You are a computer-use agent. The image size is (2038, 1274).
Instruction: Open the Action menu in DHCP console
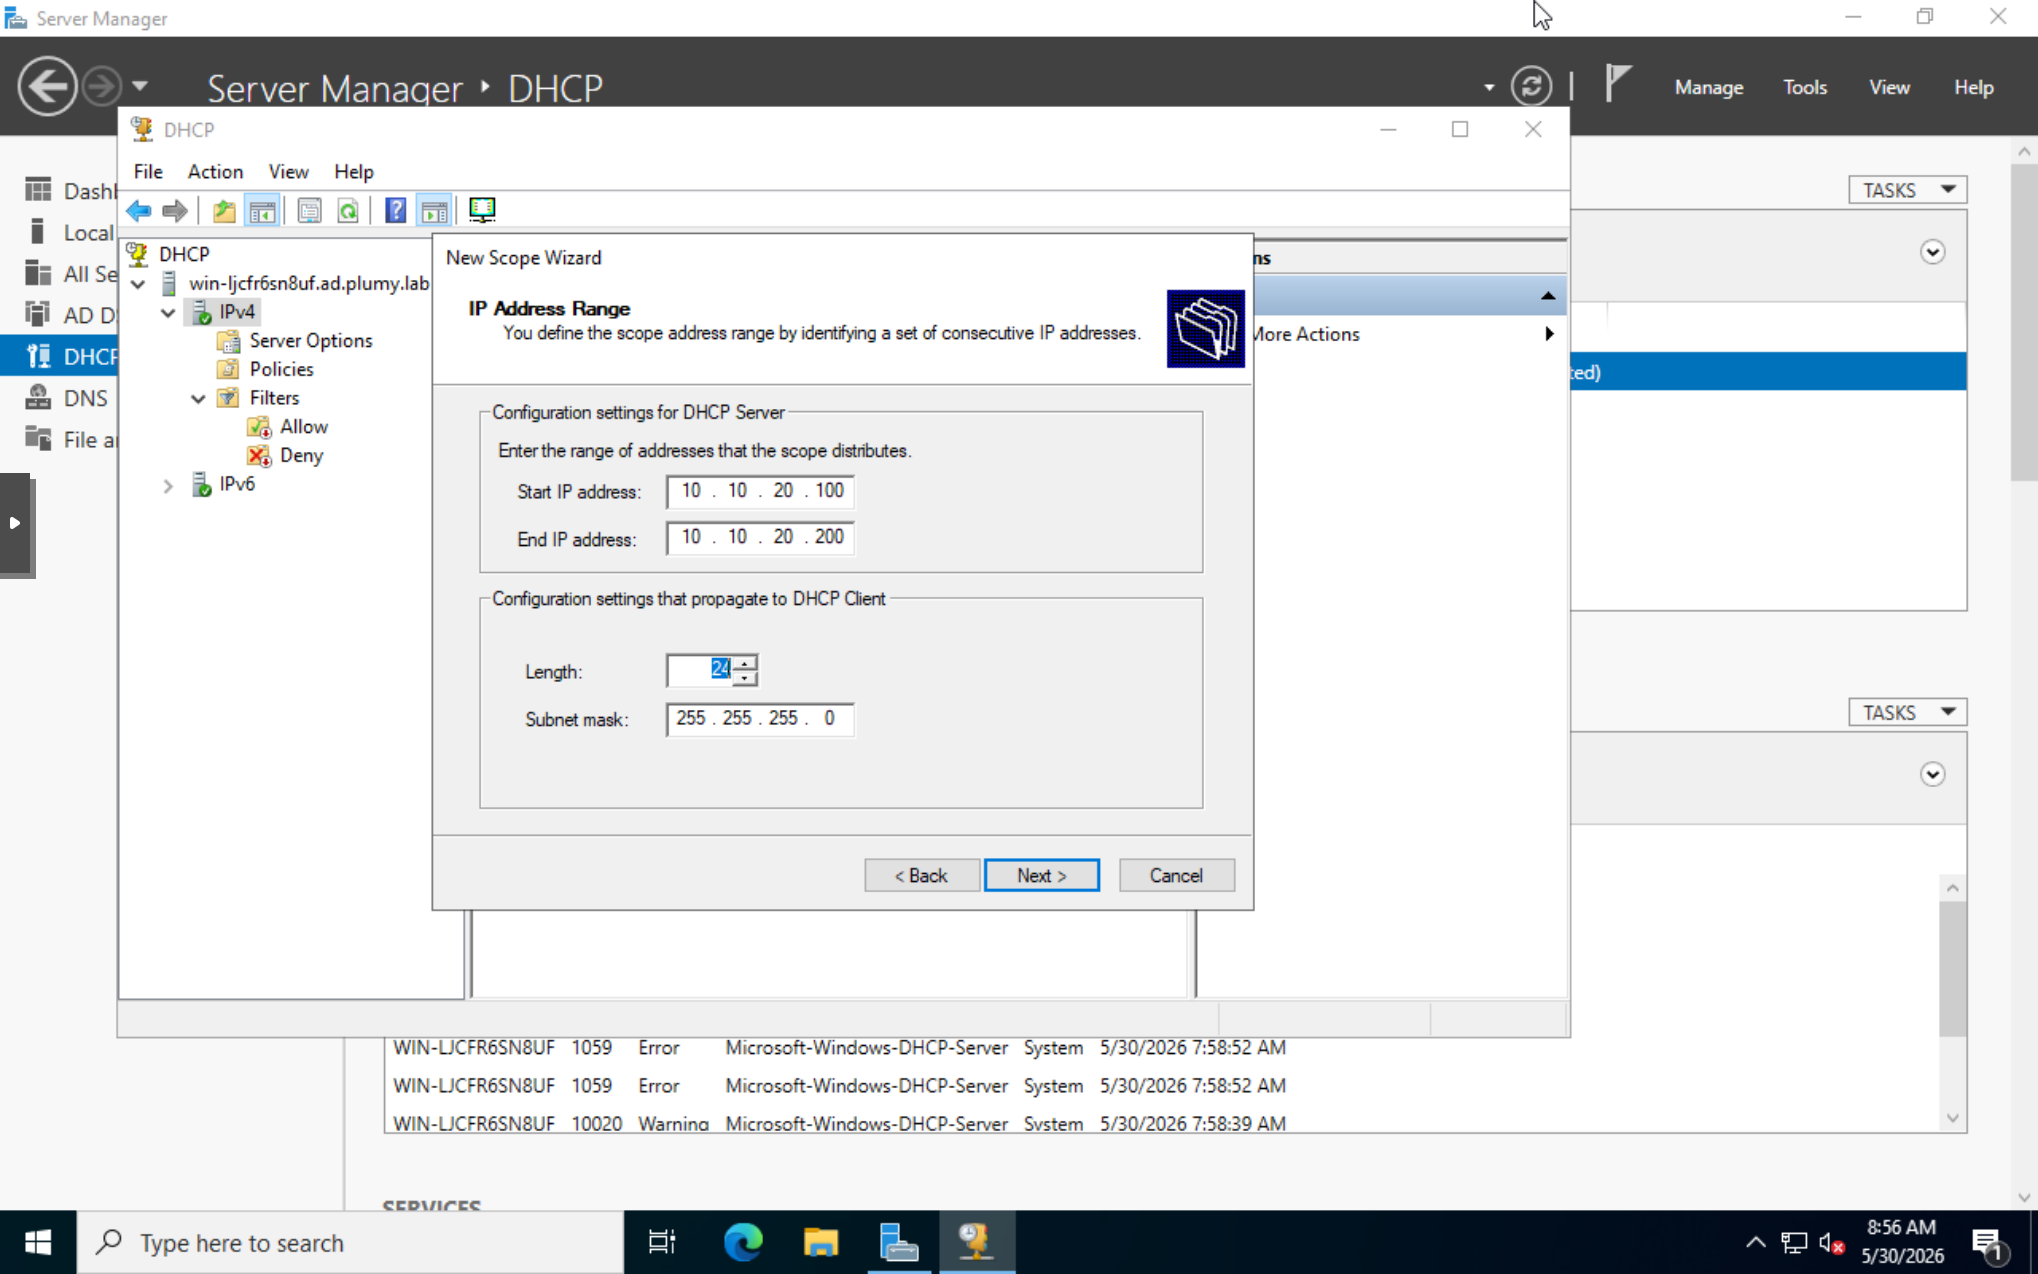point(215,172)
